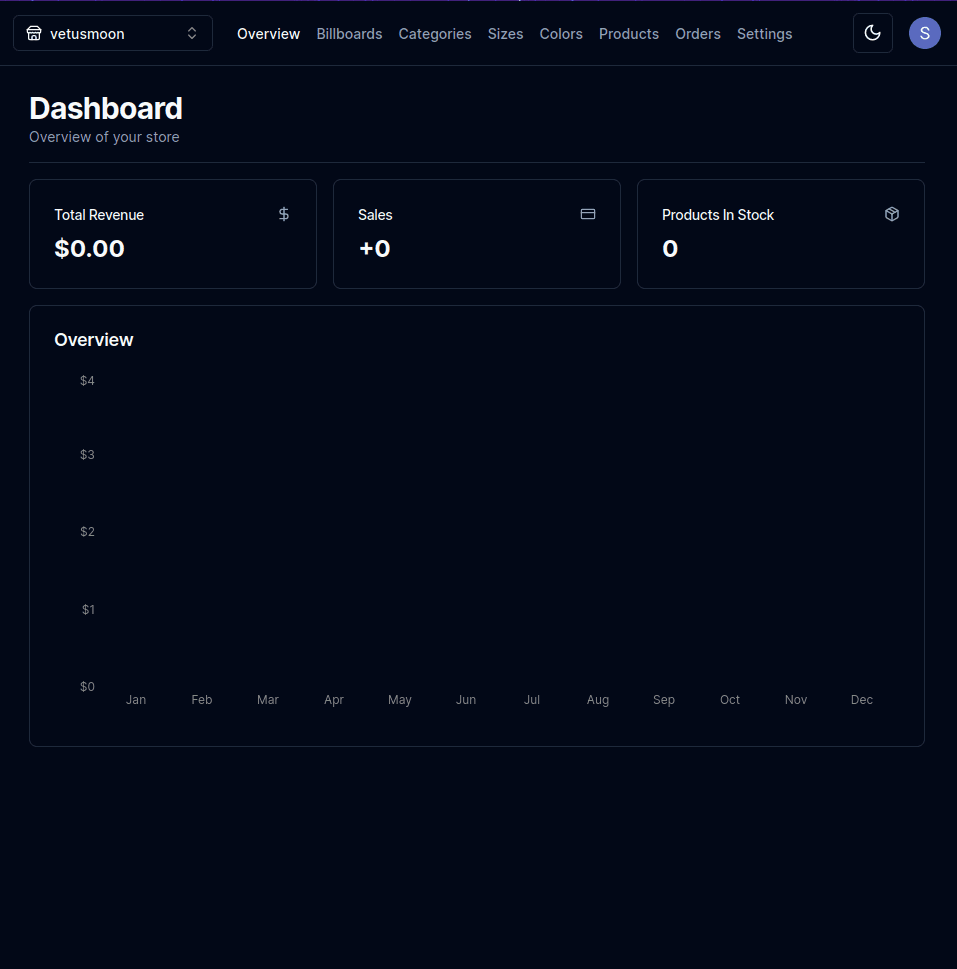Open the Categories page
This screenshot has height=969, width=957.
tap(435, 34)
